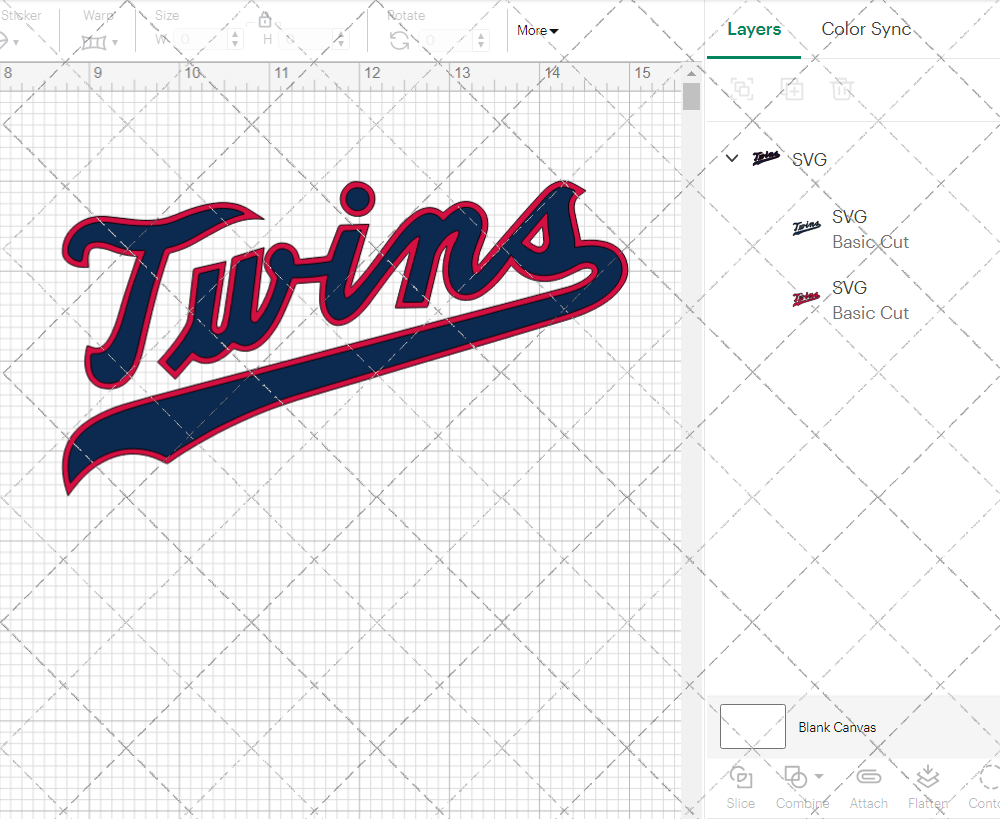This screenshot has height=819, width=1000.
Task: Open the More dropdown menu
Action: click(x=537, y=31)
